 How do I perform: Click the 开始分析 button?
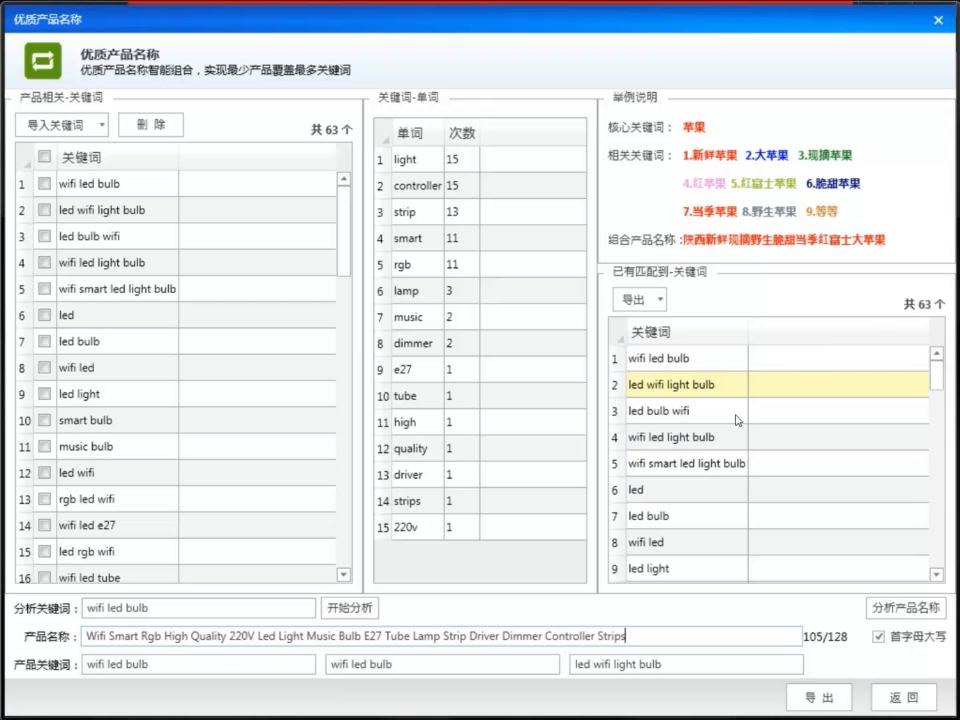[x=350, y=608]
